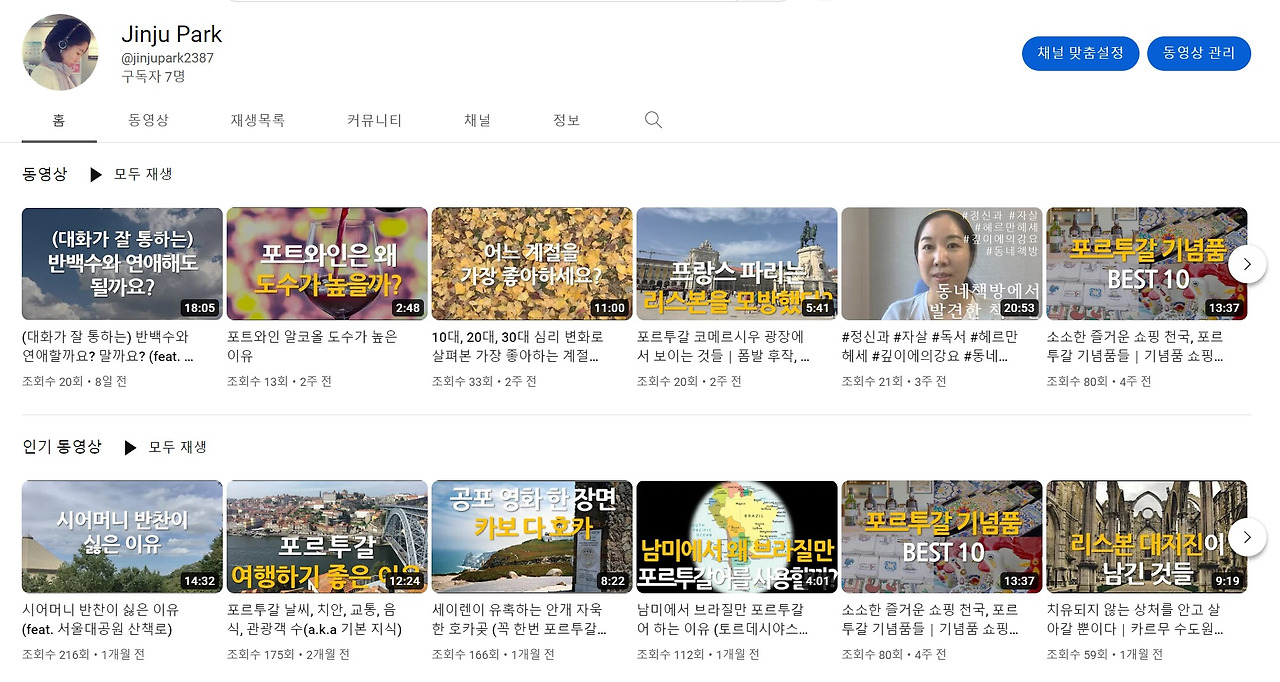Open the next arrow on 인기 동영상 row
Image resolution: width=1280 pixels, height=682 pixels.
(x=1246, y=537)
